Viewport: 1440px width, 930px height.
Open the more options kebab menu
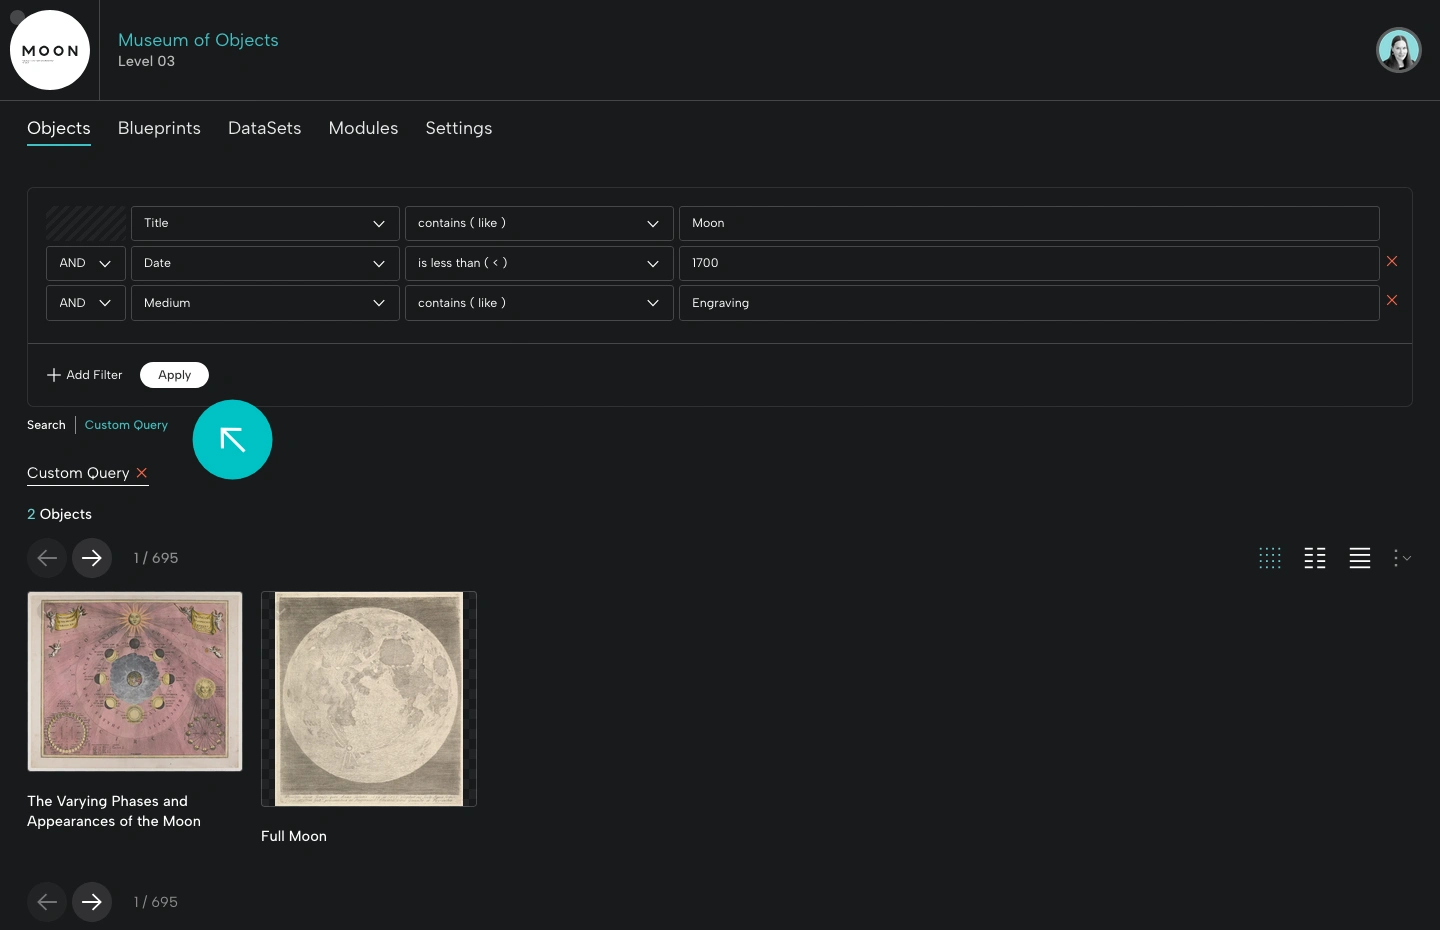coord(1400,558)
